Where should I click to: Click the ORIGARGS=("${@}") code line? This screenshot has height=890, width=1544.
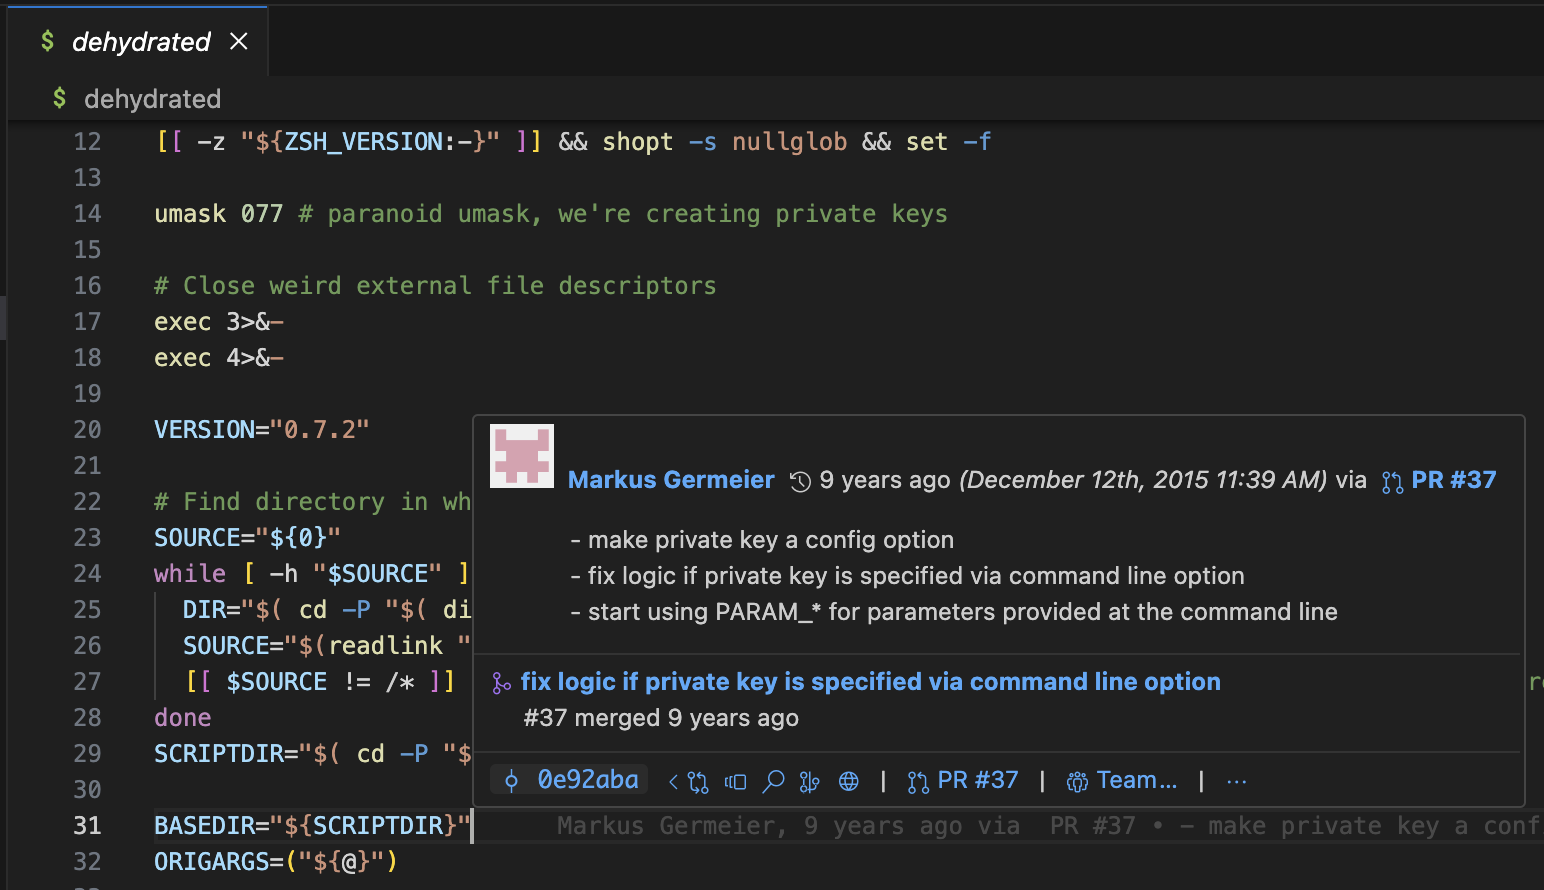(276, 862)
